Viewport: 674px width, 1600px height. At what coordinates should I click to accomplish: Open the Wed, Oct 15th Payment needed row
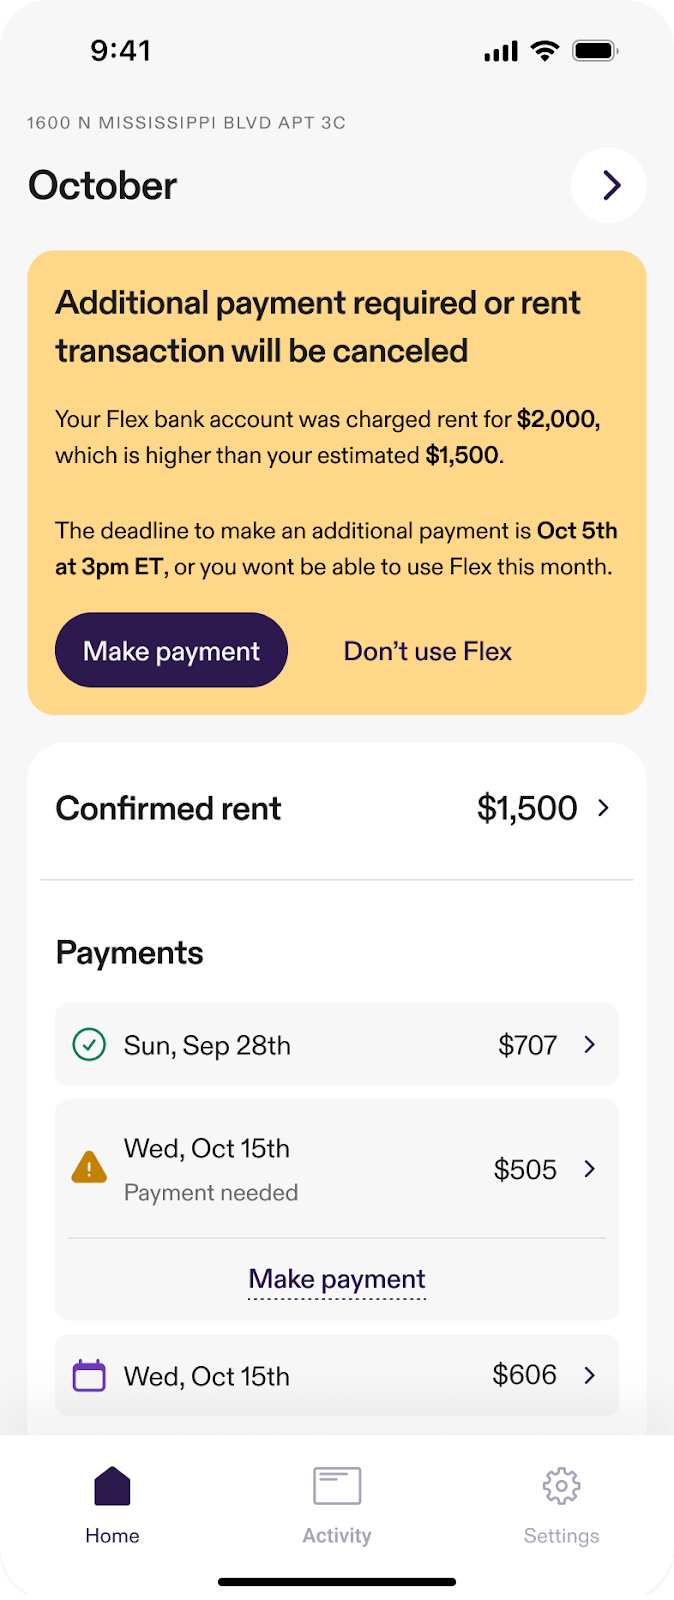[337, 1169]
